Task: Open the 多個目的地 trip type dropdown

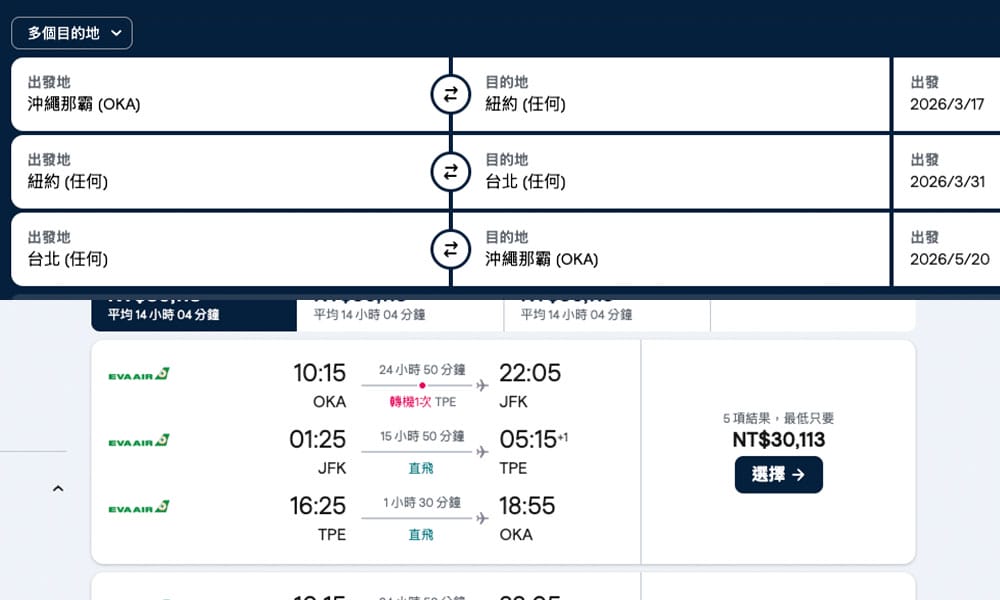Action: [70, 33]
